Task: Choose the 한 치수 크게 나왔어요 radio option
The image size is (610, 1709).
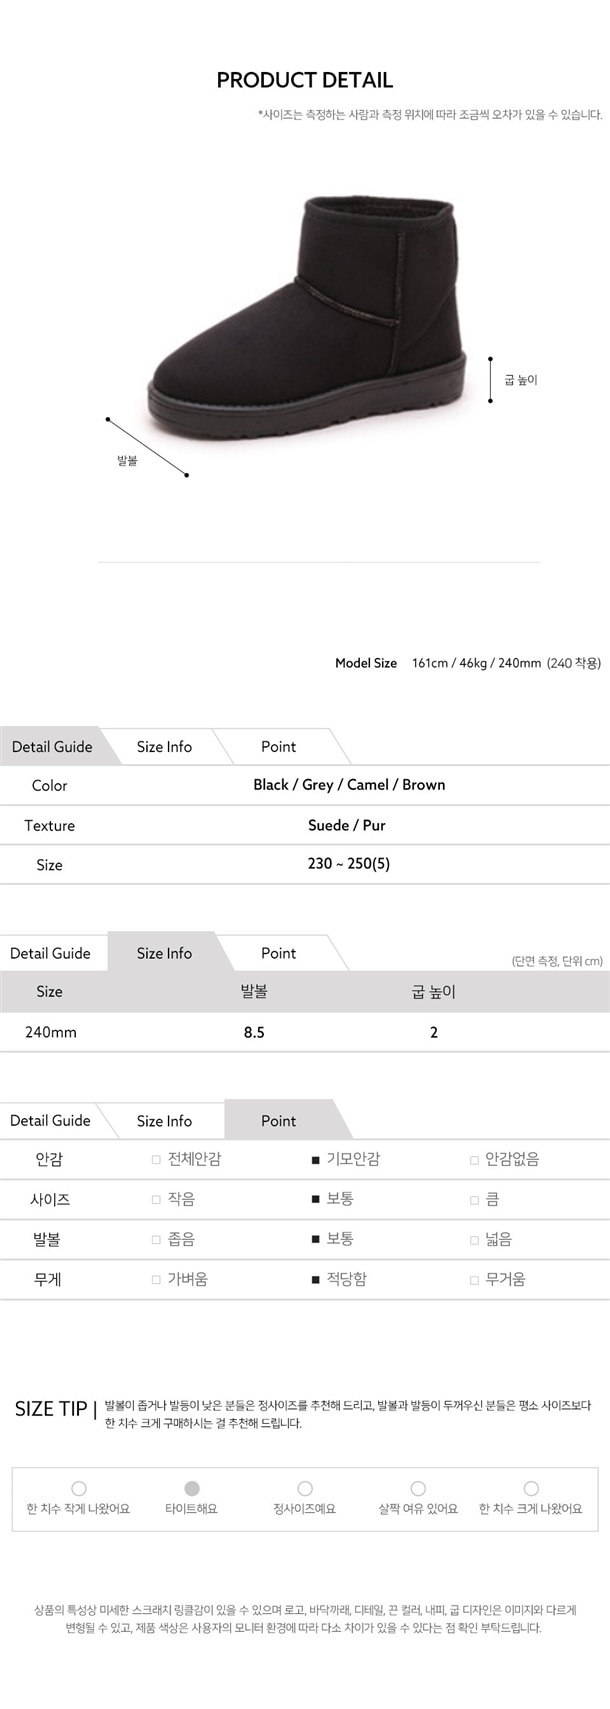Action: pos(531,1489)
